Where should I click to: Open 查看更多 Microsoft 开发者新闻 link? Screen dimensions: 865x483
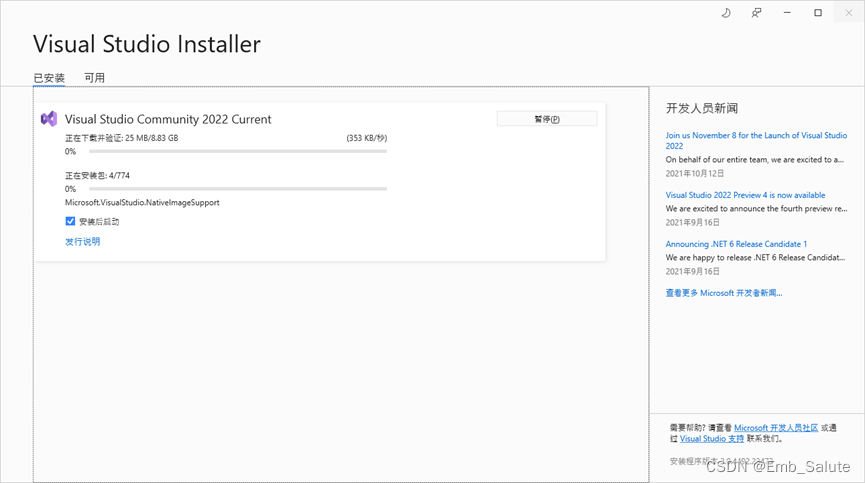[724, 293]
